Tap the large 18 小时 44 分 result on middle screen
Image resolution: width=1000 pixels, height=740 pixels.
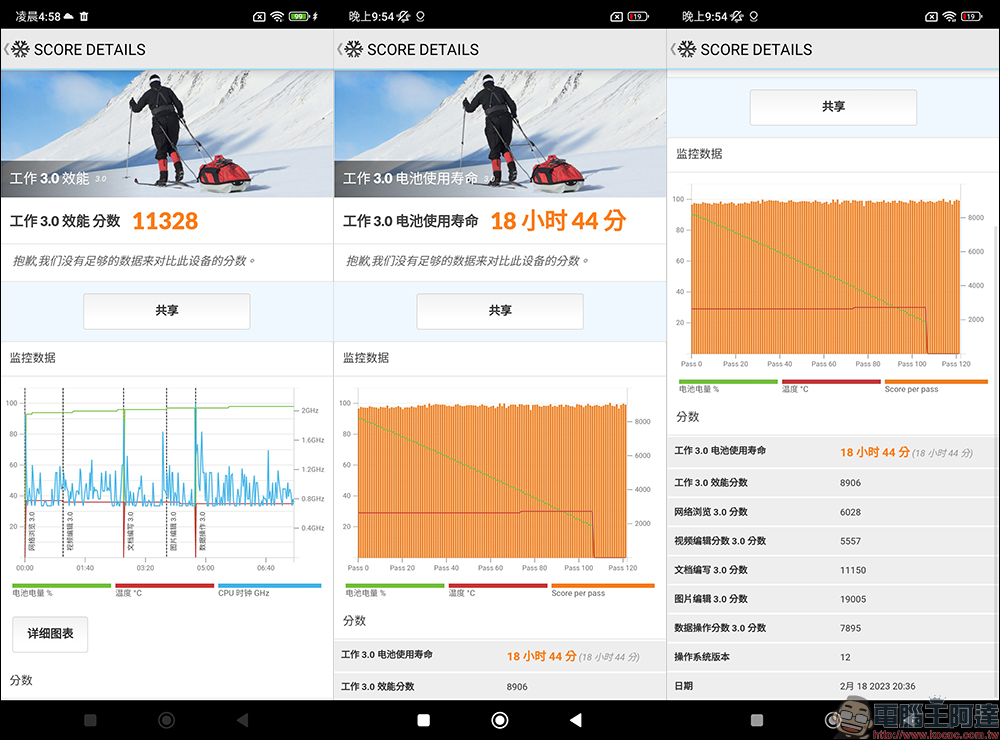point(558,221)
